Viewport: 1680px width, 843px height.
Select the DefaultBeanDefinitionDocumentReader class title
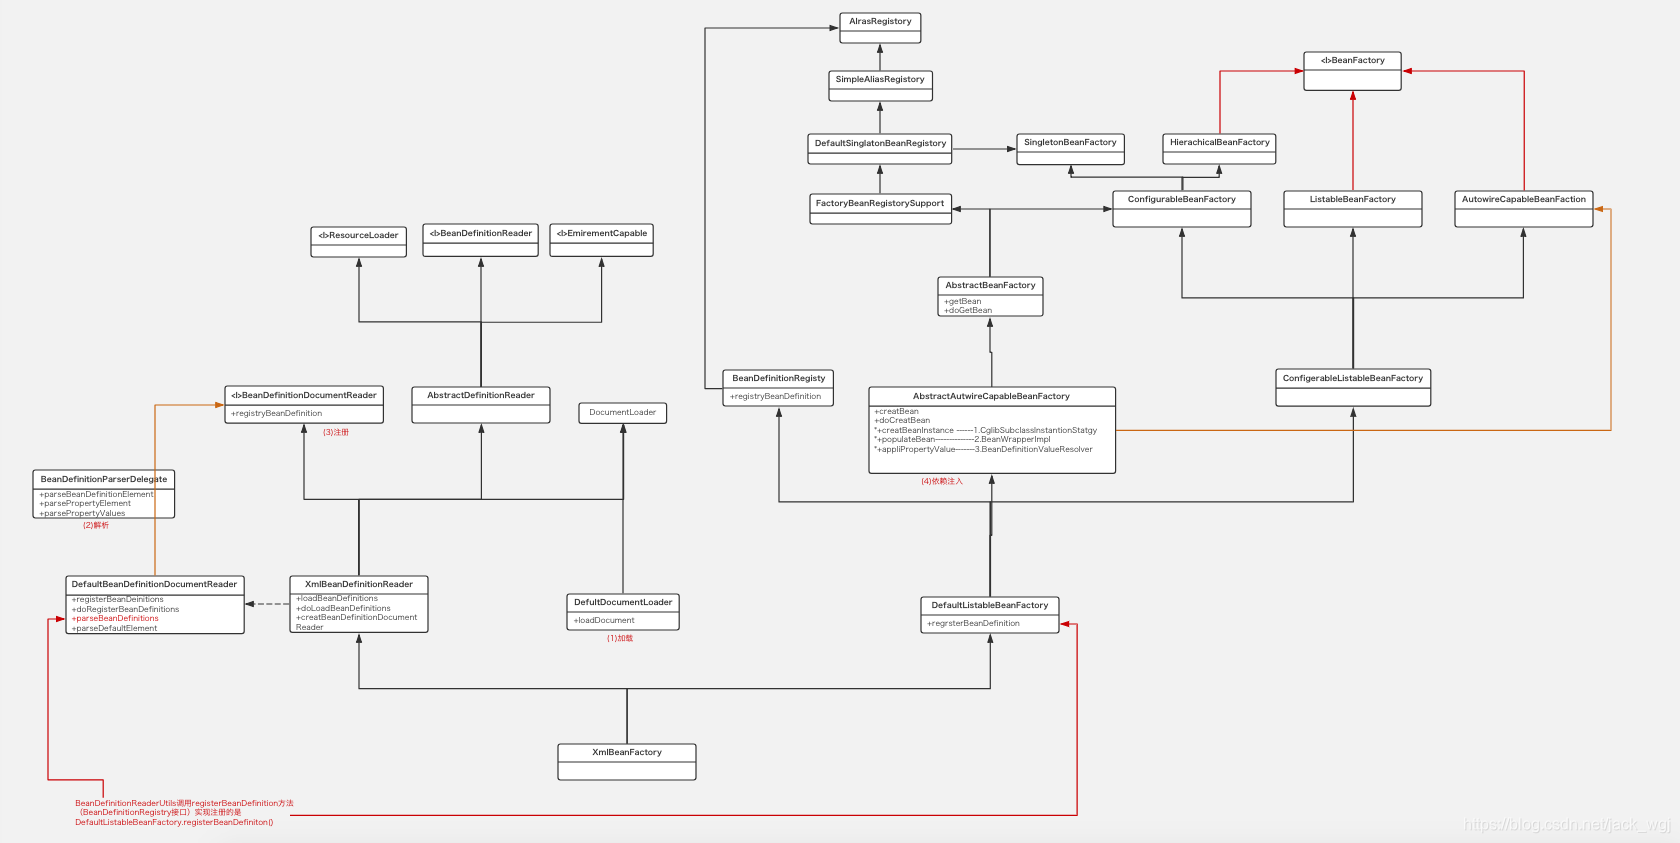tap(154, 584)
